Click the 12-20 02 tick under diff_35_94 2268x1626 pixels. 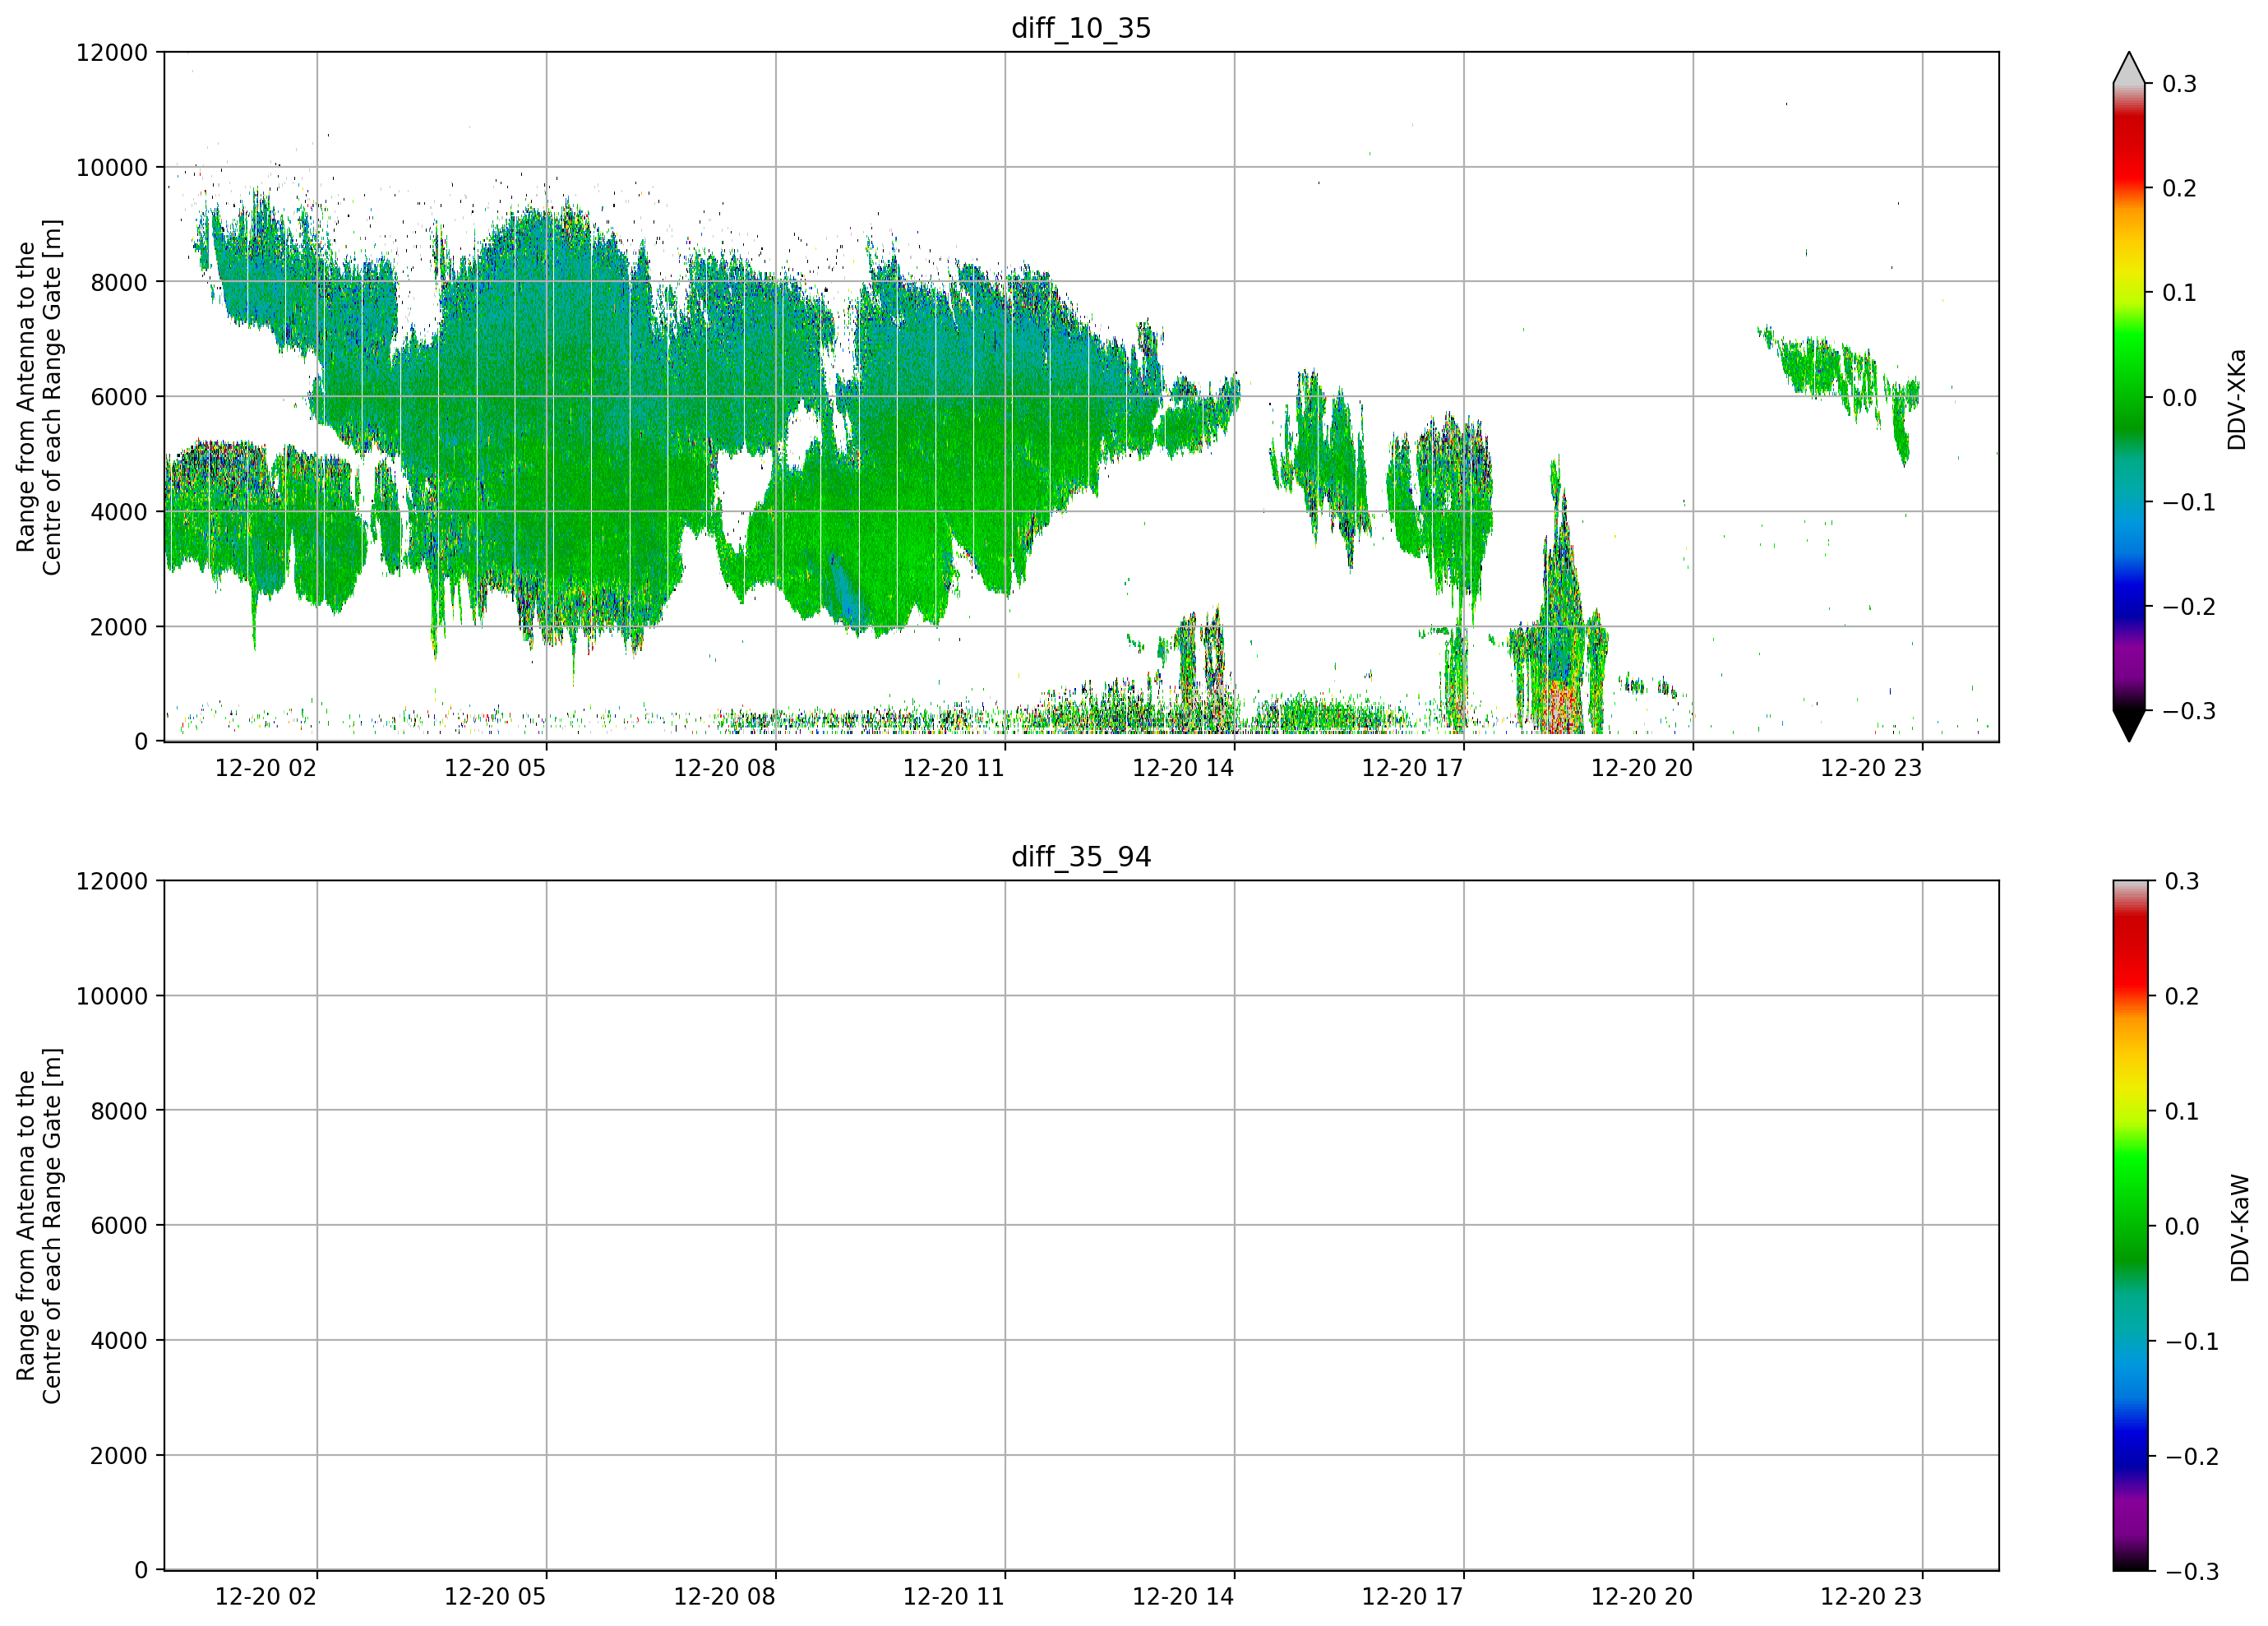point(266,1597)
